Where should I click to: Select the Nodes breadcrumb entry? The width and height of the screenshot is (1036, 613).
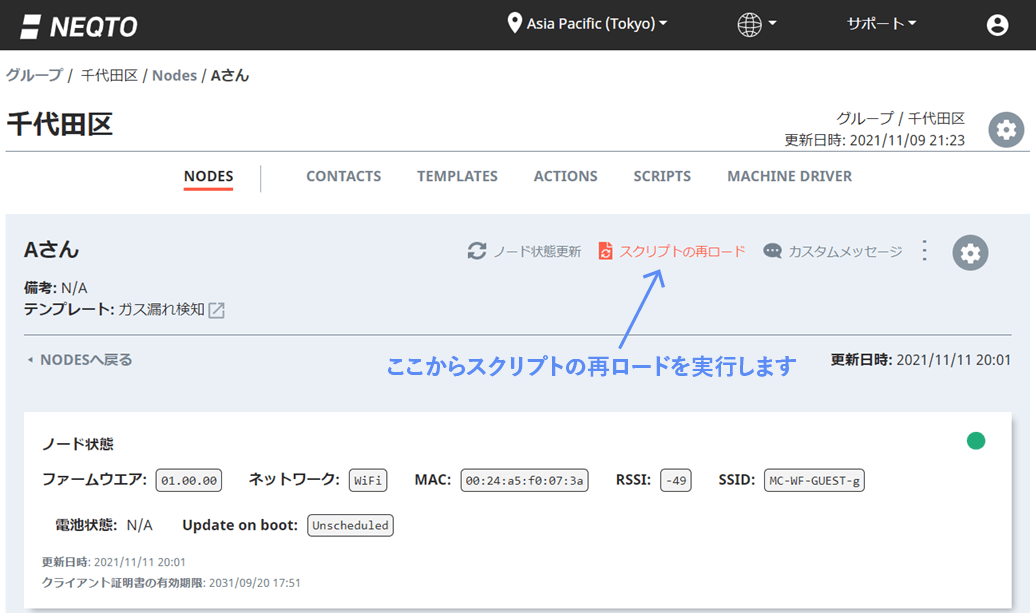(174, 75)
